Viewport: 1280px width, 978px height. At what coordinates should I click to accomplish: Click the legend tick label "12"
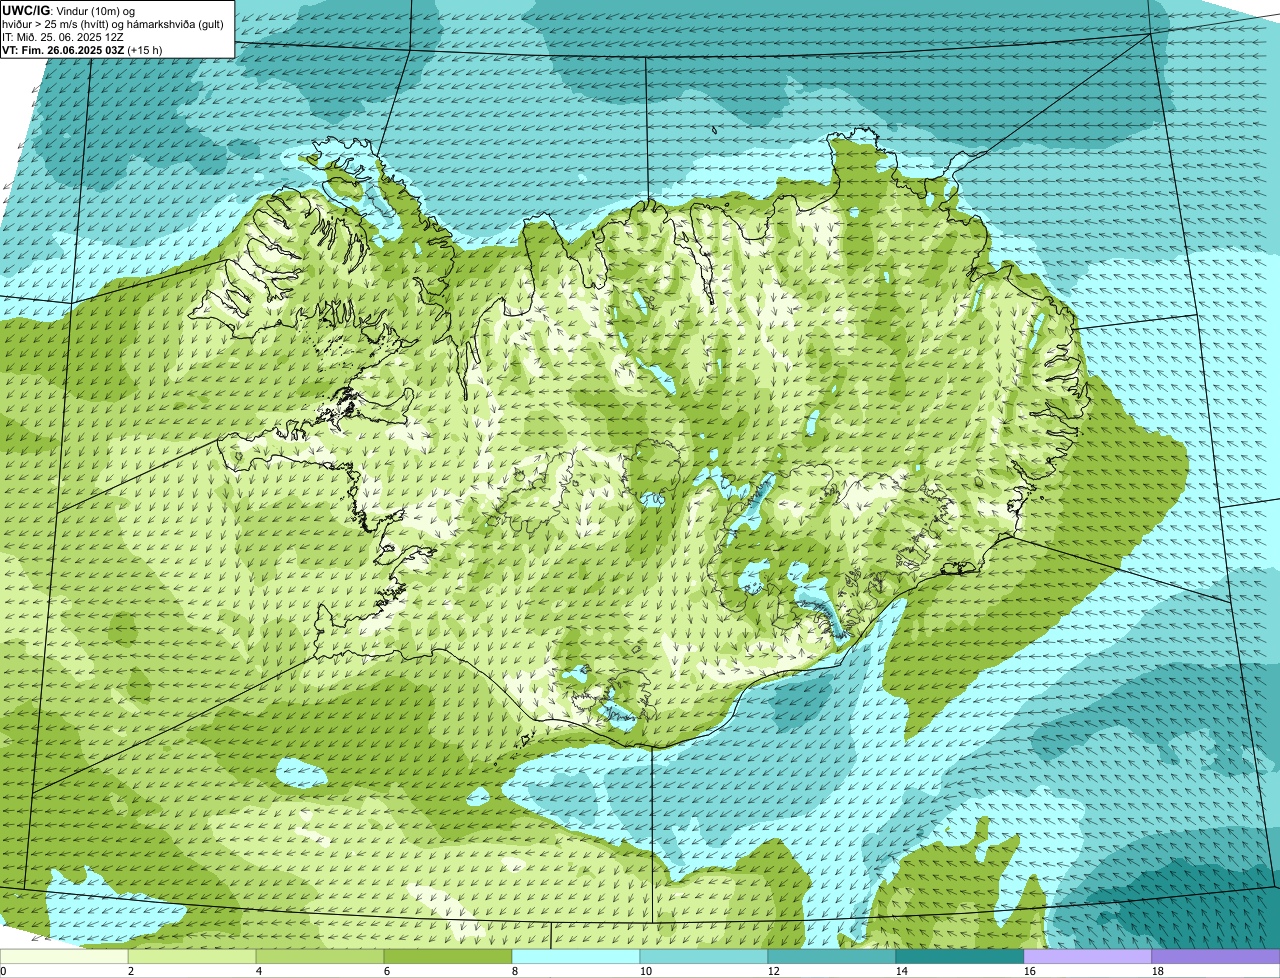point(774,971)
